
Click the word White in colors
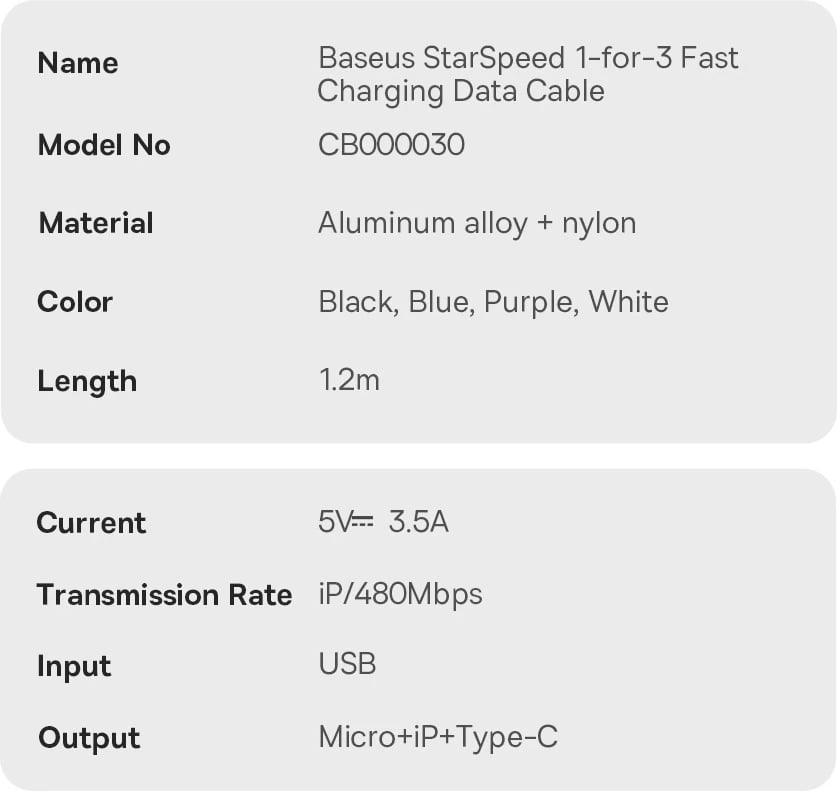[x=628, y=302]
